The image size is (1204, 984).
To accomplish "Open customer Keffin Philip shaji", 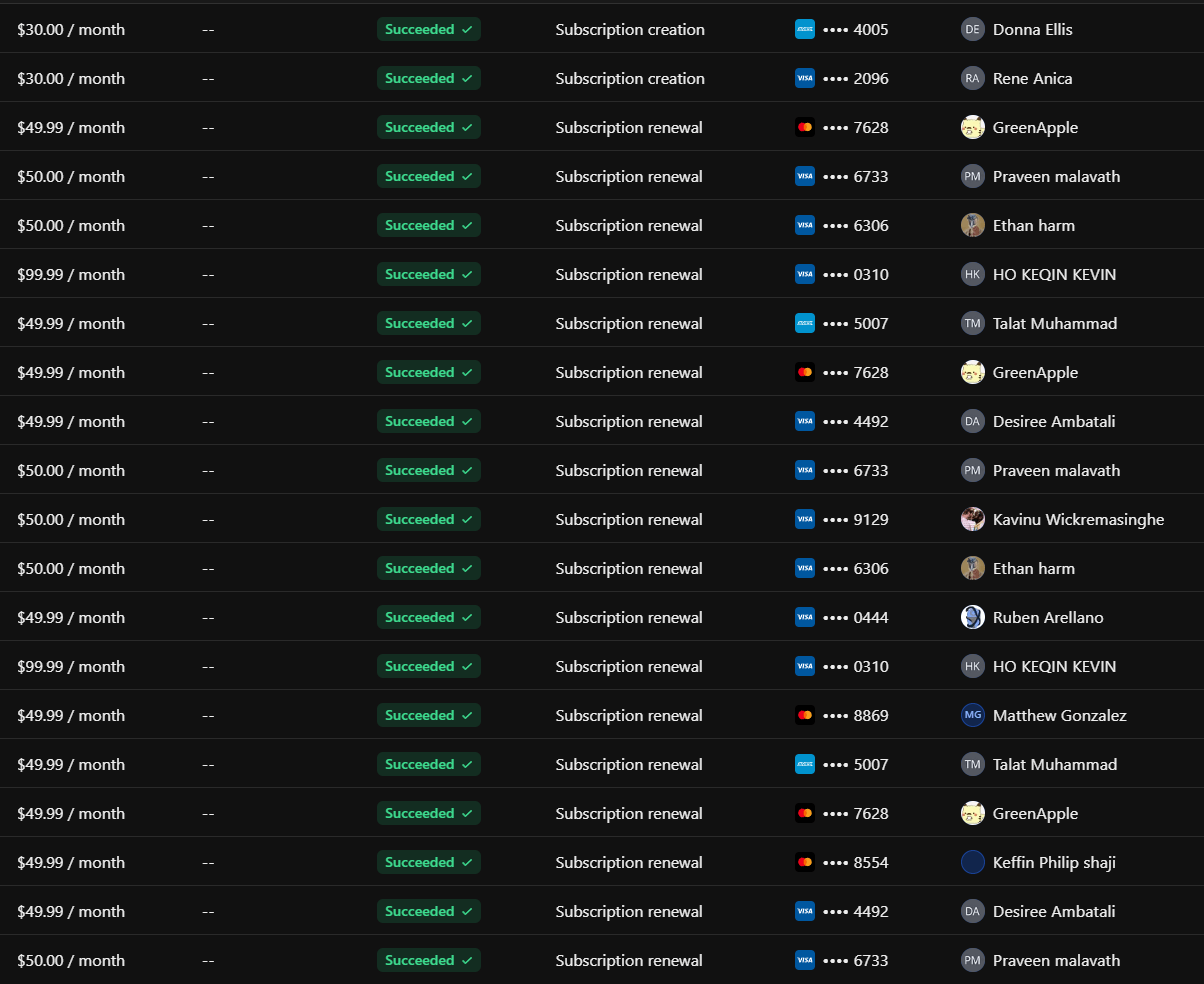I will click(x=1054, y=863).
